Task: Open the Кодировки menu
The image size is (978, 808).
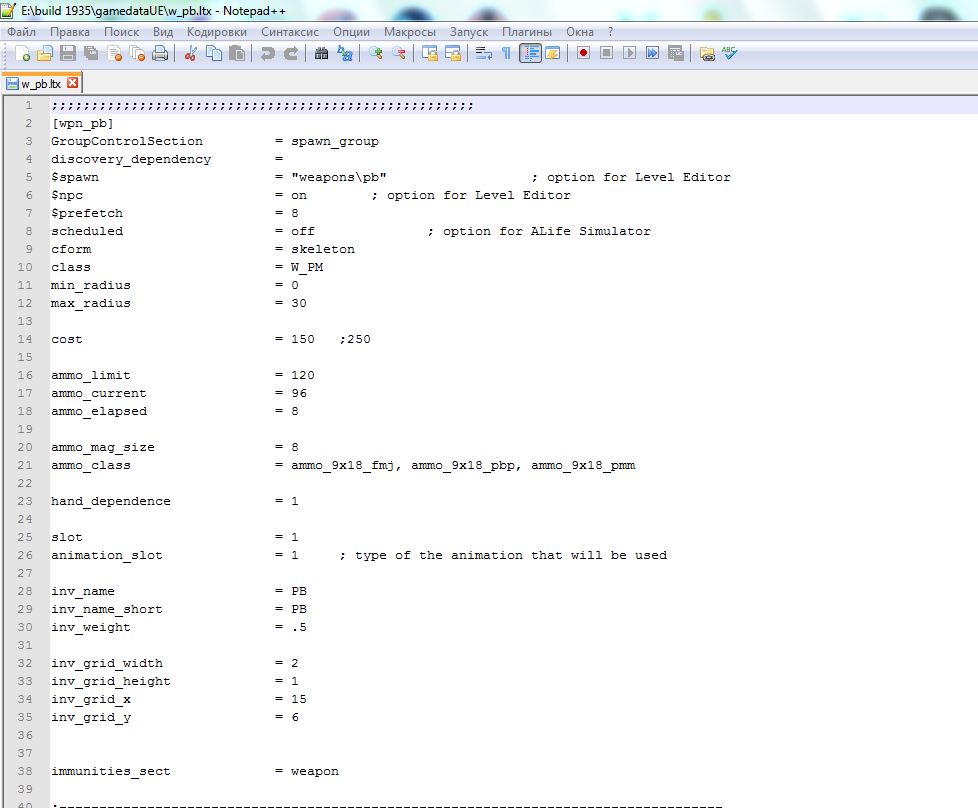Action: [216, 32]
